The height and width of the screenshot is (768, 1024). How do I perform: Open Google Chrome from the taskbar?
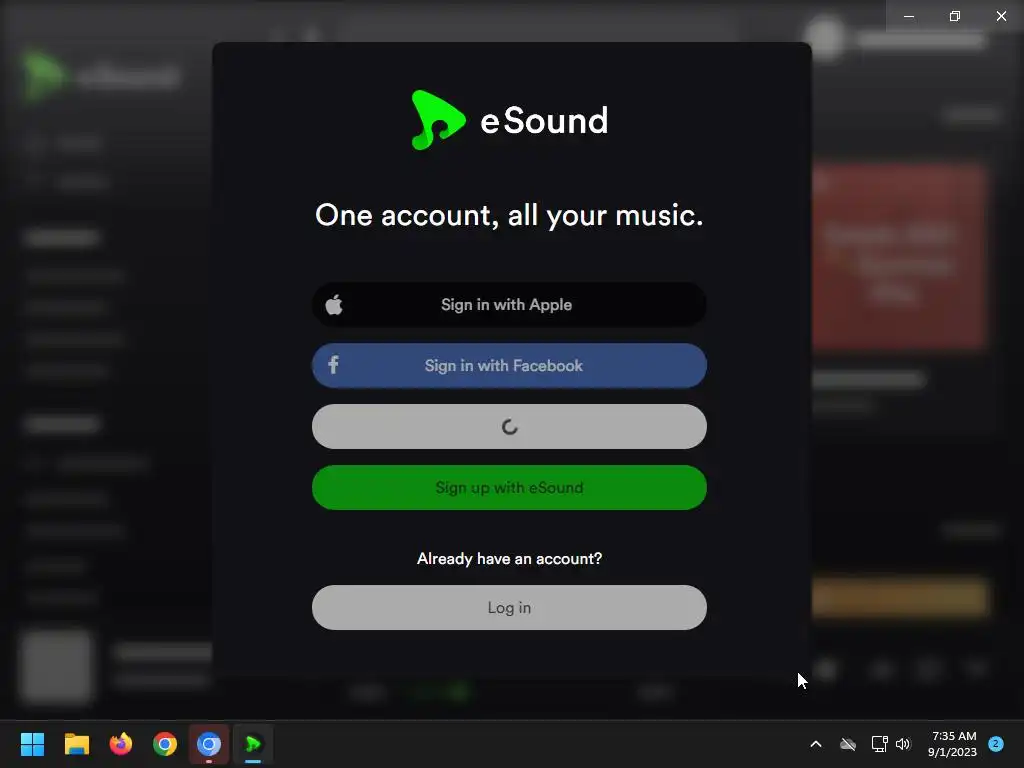(x=165, y=744)
